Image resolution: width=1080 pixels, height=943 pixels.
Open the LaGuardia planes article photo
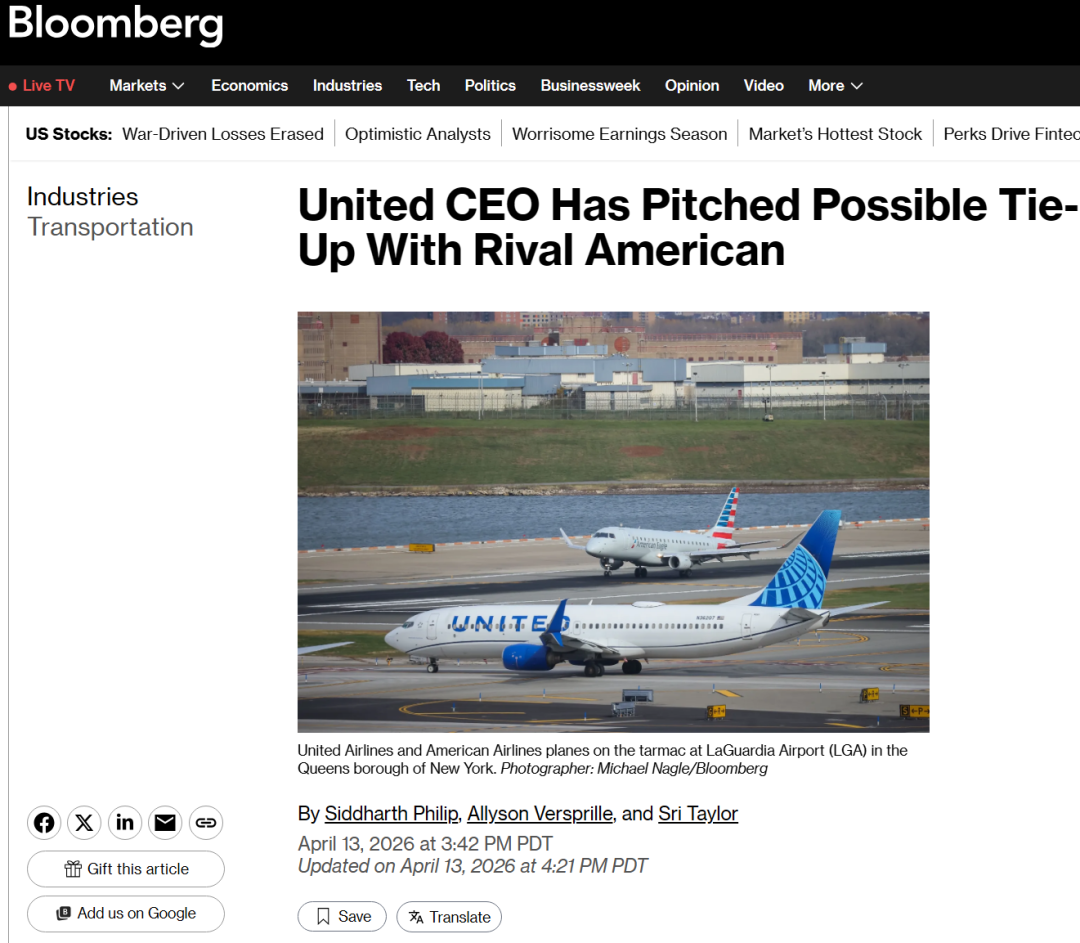point(613,521)
